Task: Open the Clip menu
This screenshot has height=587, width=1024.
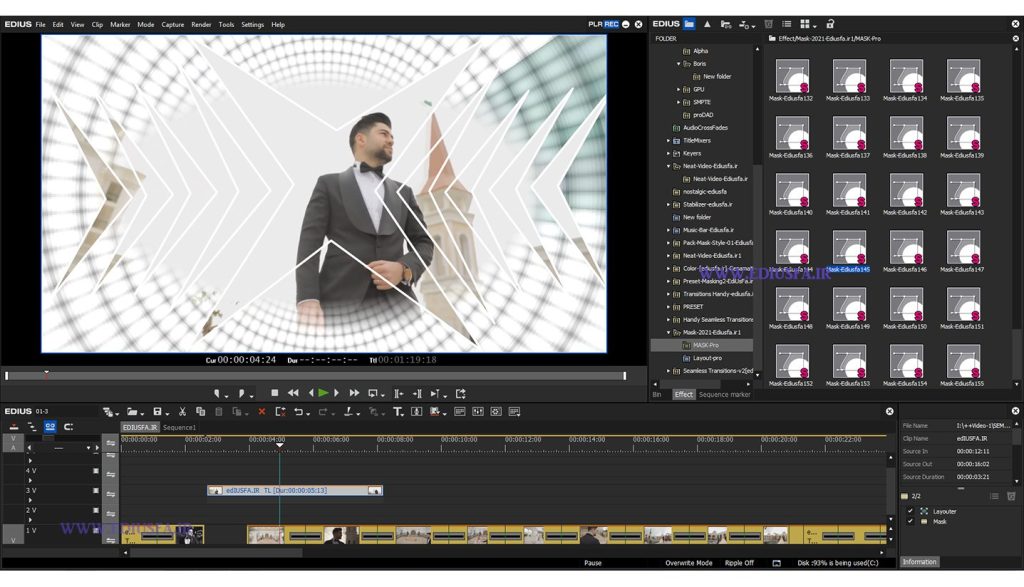Action: (97, 25)
